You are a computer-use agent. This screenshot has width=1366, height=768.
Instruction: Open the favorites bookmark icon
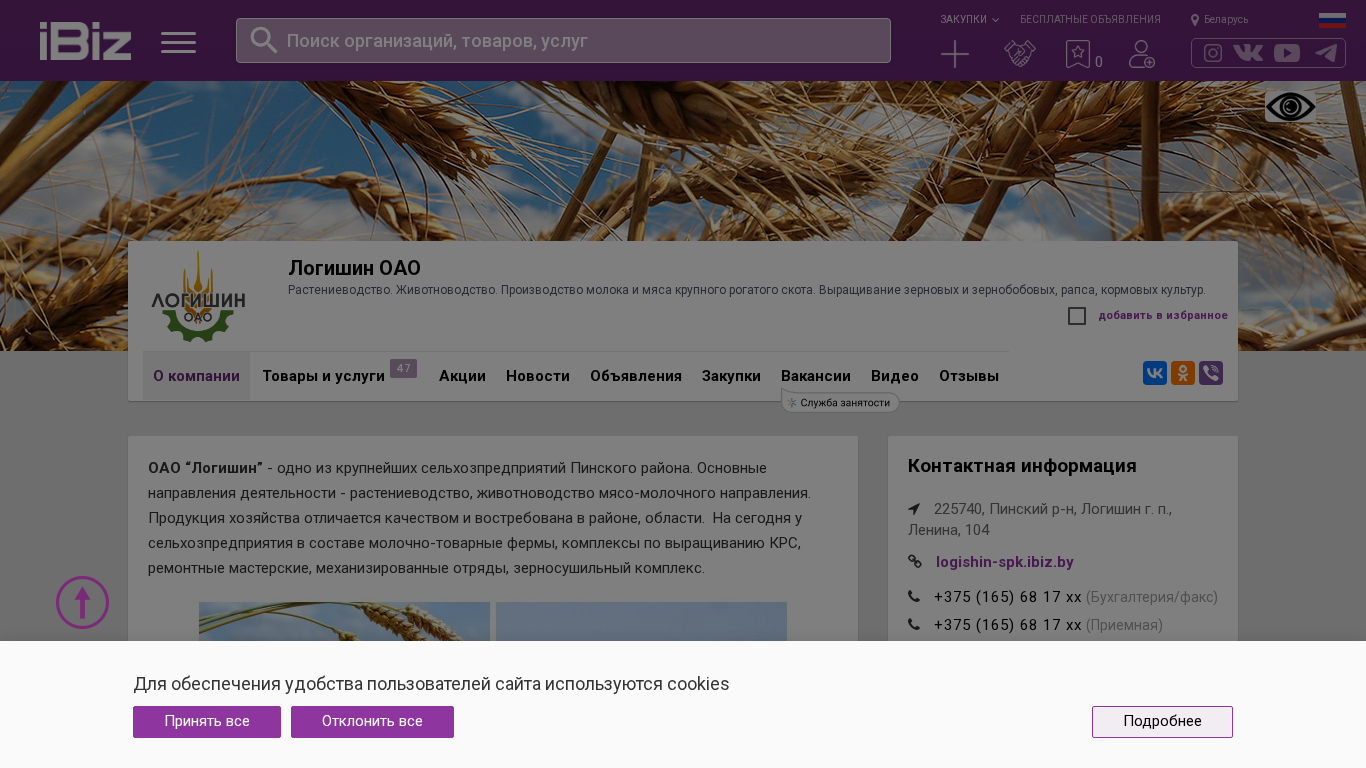point(1078,54)
